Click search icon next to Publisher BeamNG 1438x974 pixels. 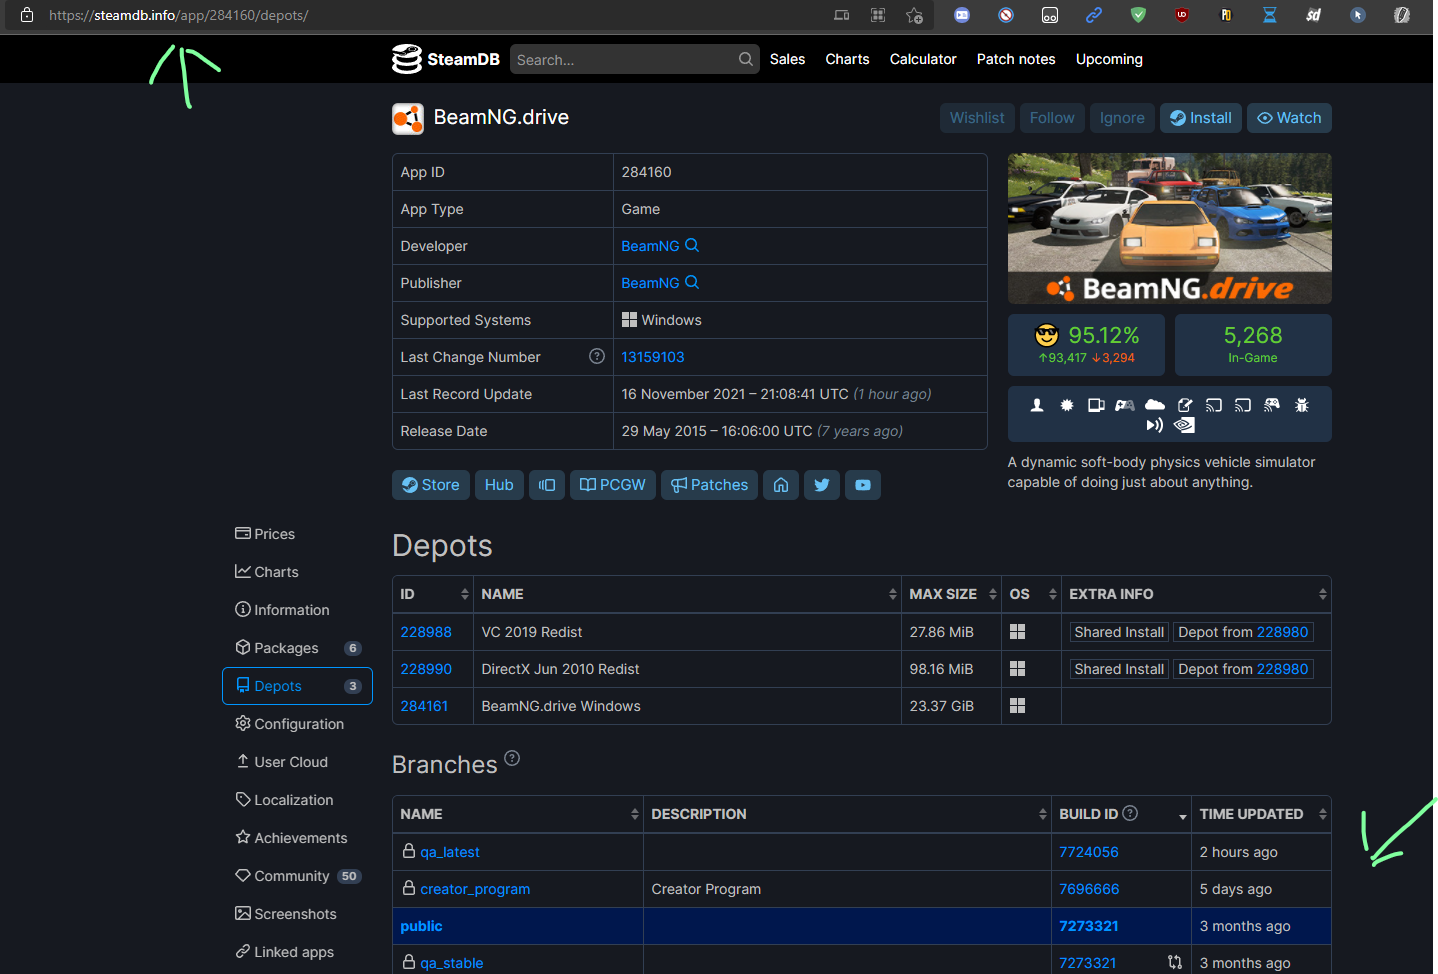[692, 282]
